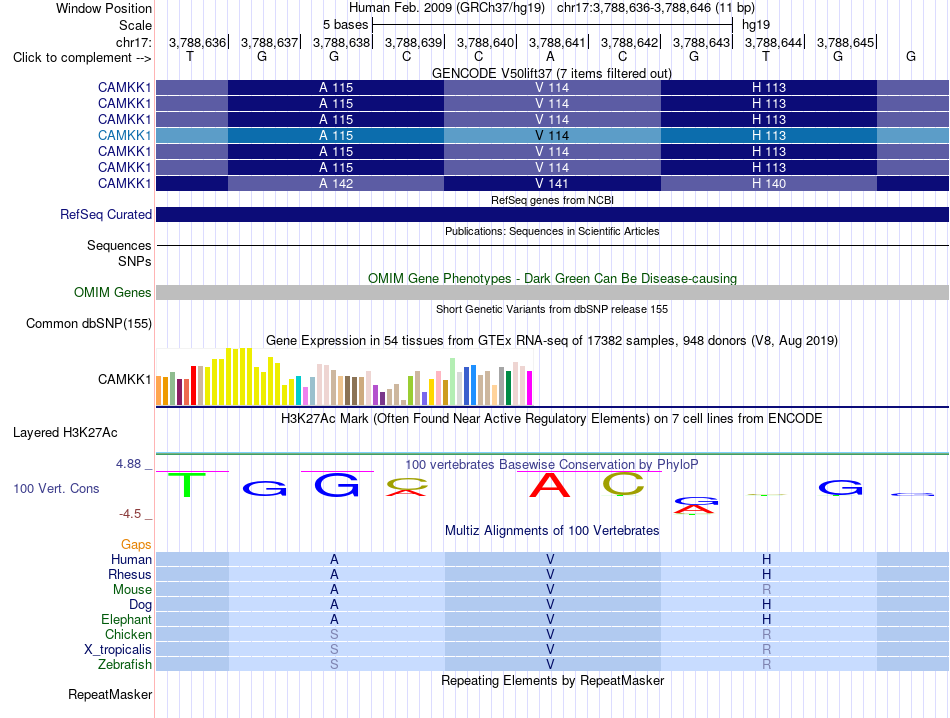Click the gray R in the Mouse alignment row
This screenshot has height=718, width=950.
pyautogui.click(x=766, y=590)
